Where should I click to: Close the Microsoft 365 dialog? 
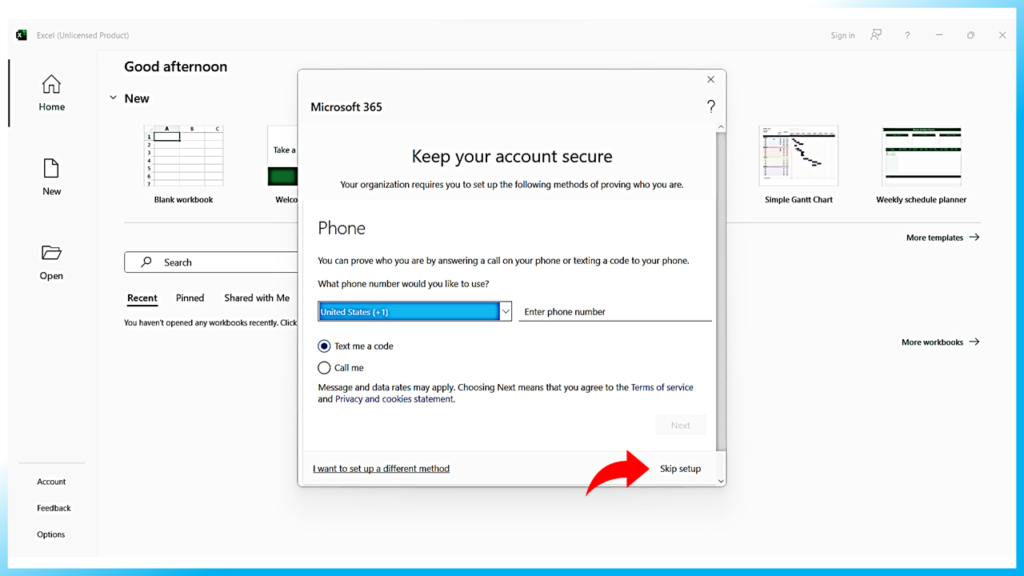(711, 80)
